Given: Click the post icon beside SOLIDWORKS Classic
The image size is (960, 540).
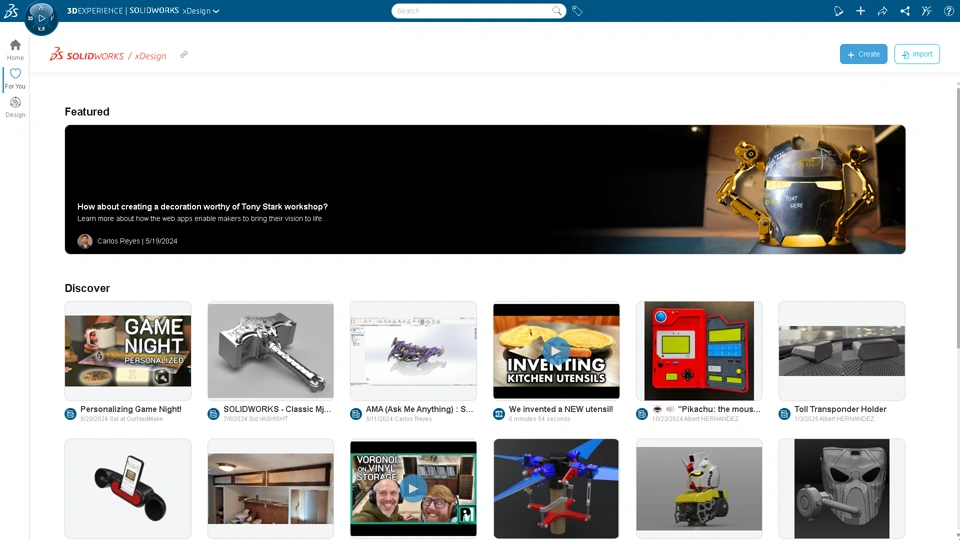Looking at the screenshot, I should [213, 414].
